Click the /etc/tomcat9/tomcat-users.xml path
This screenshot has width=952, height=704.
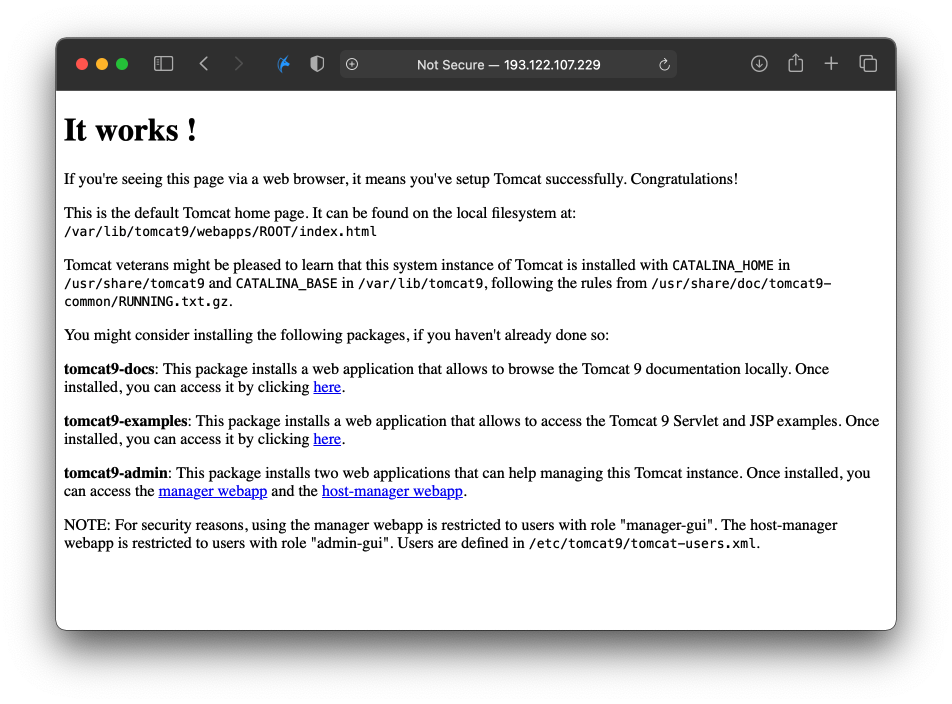point(642,544)
